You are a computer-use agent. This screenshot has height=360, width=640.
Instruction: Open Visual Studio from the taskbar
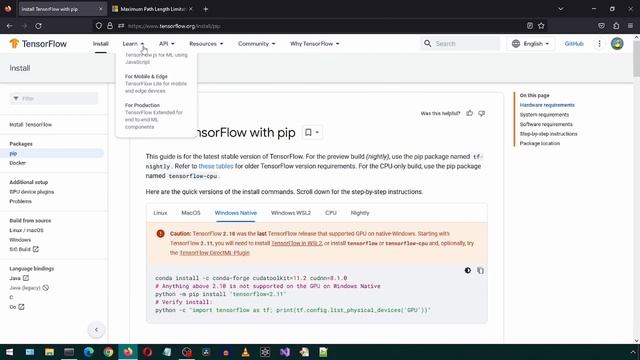284,352
